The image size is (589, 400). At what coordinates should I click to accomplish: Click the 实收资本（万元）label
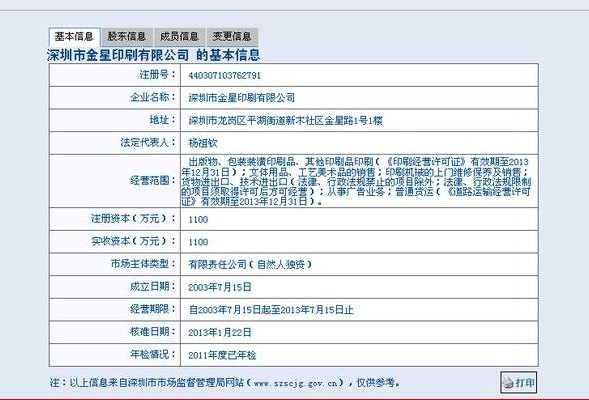133,241
